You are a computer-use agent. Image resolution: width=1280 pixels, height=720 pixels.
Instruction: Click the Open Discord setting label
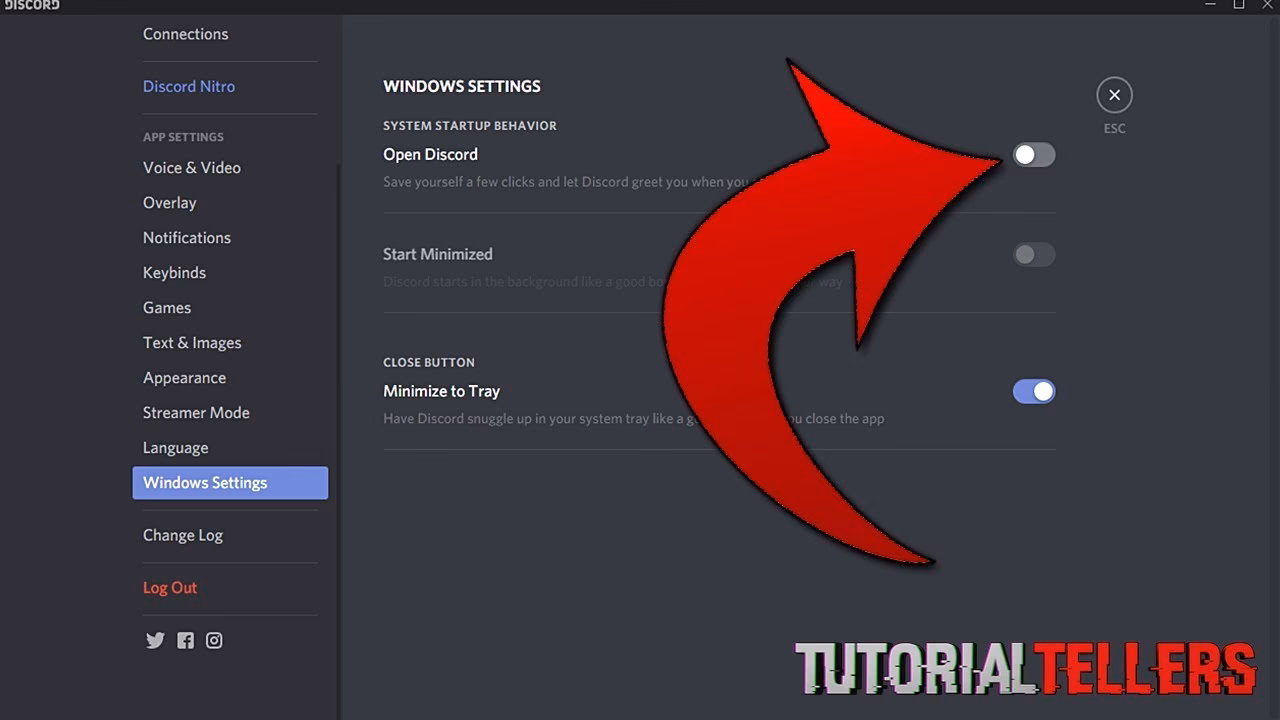click(430, 155)
